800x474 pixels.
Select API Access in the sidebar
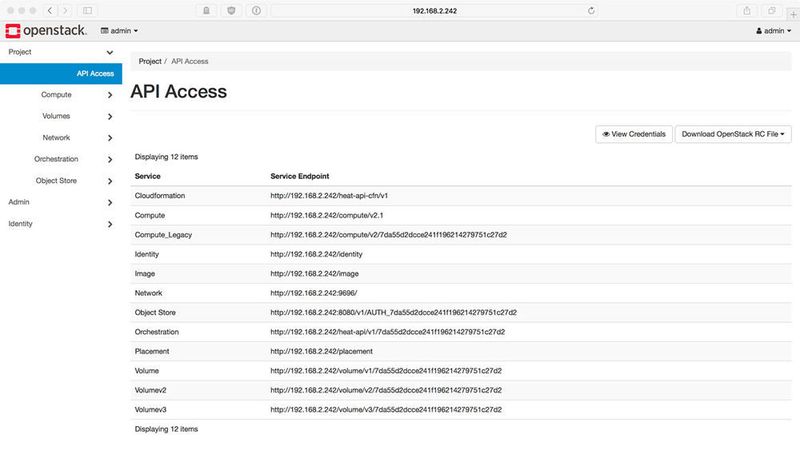point(61,73)
